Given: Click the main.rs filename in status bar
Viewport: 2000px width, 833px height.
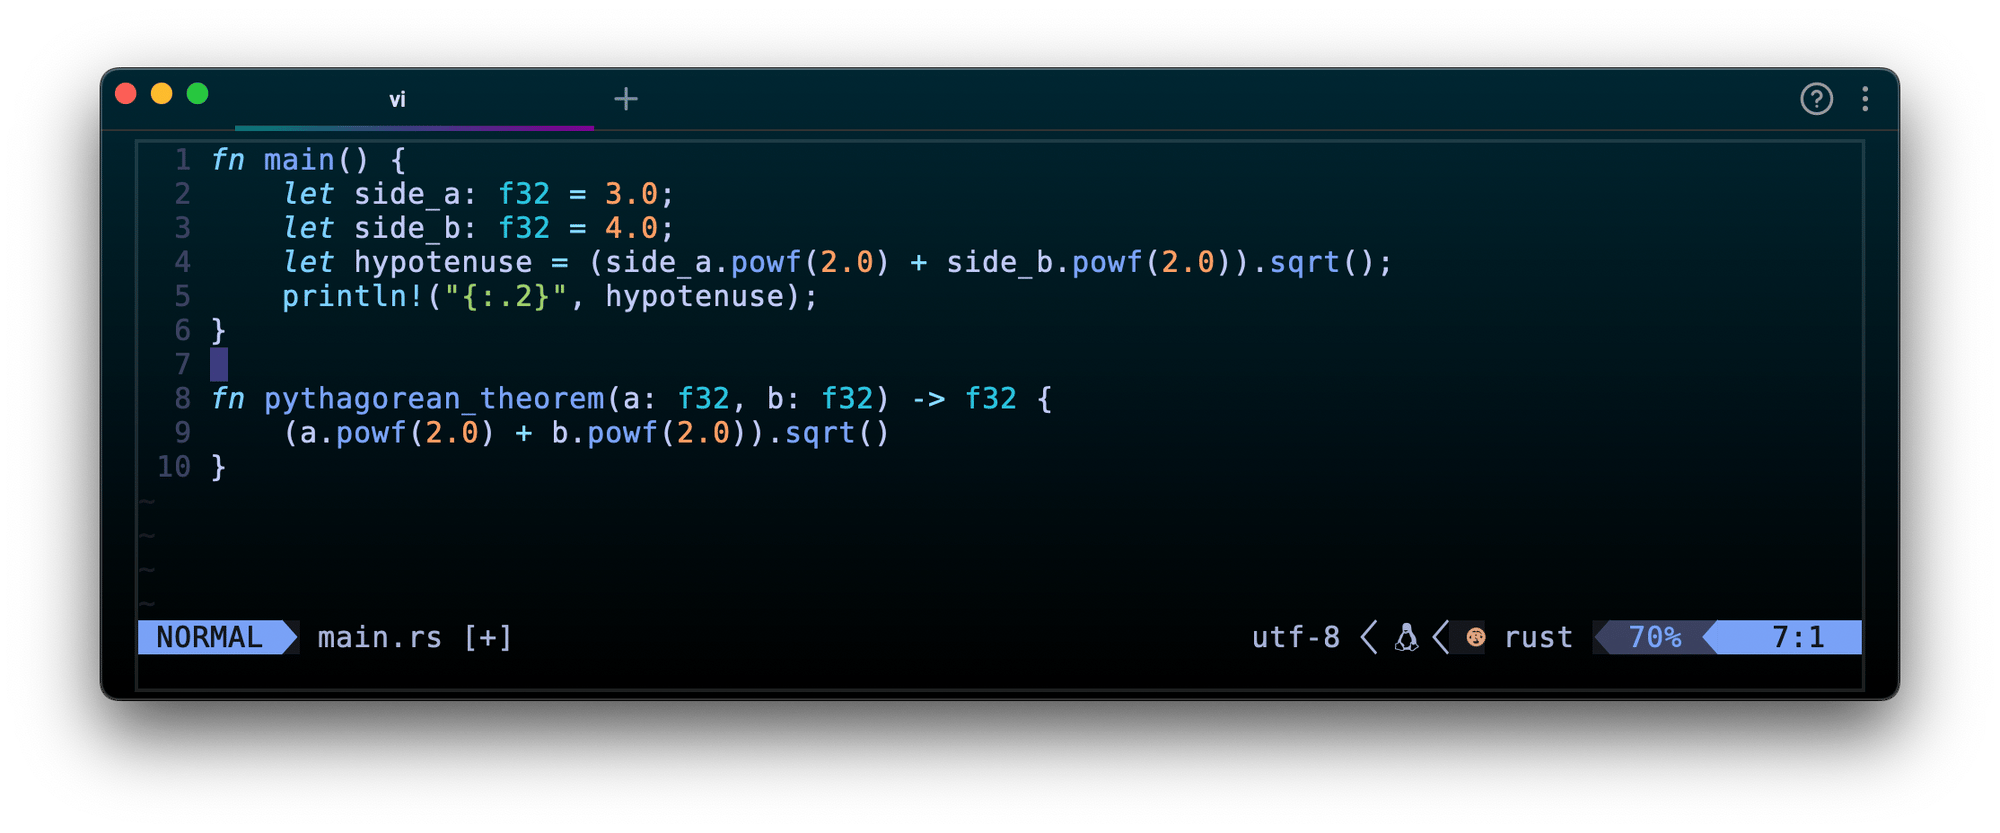Looking at the screenshot, I should (x=379, y=638).
